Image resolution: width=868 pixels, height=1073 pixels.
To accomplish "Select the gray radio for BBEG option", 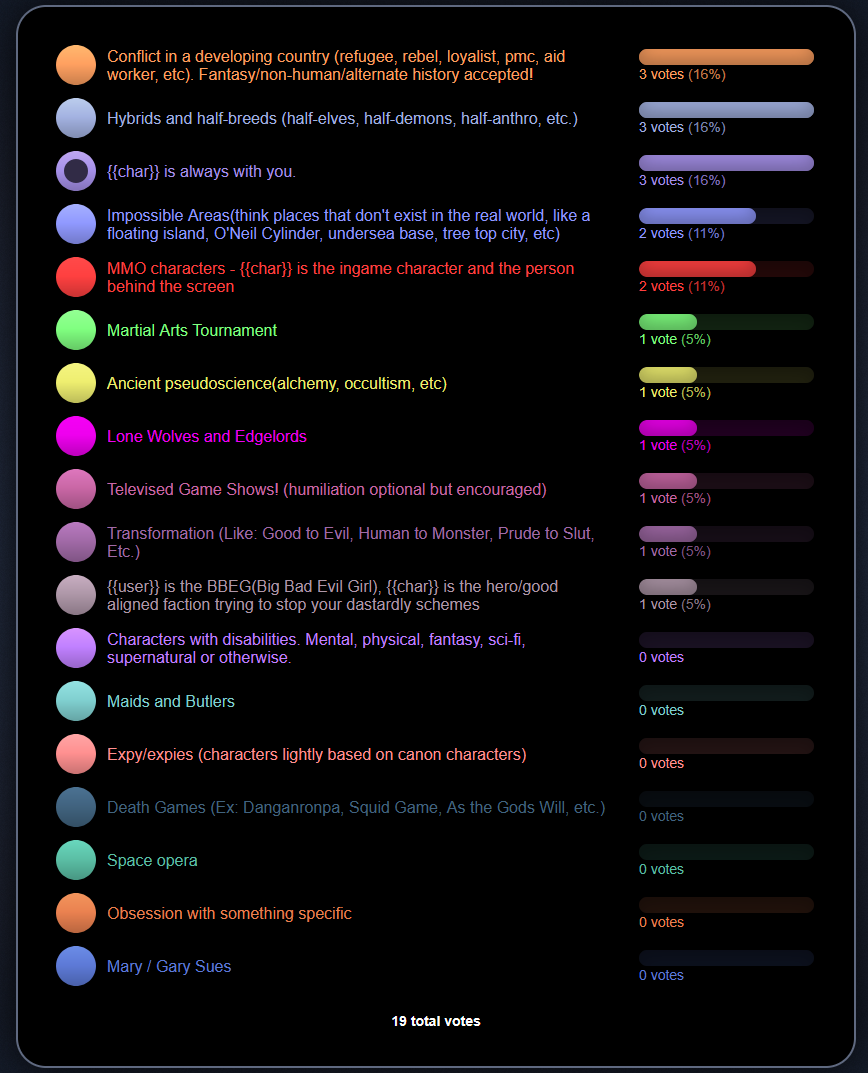I will (76, 595).
